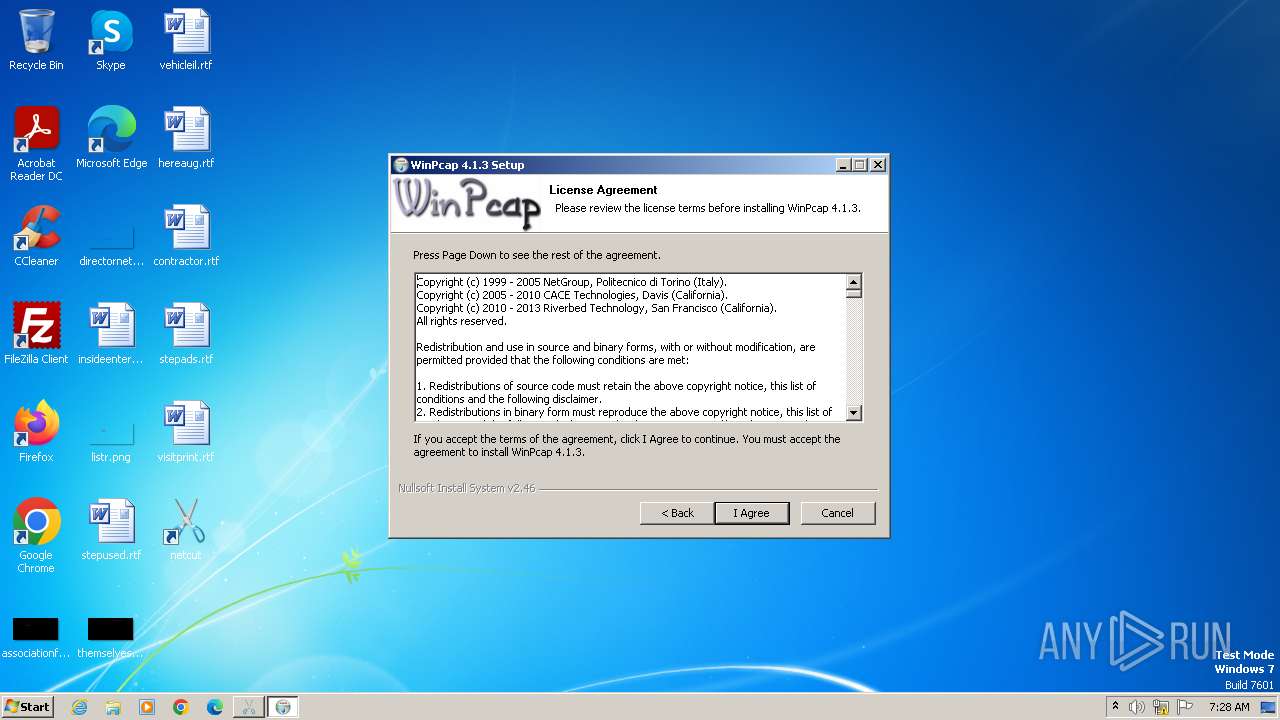Select the associationf black file icon
The image size is (1280, 720).
pyautogui.click(x=36, y=638)
